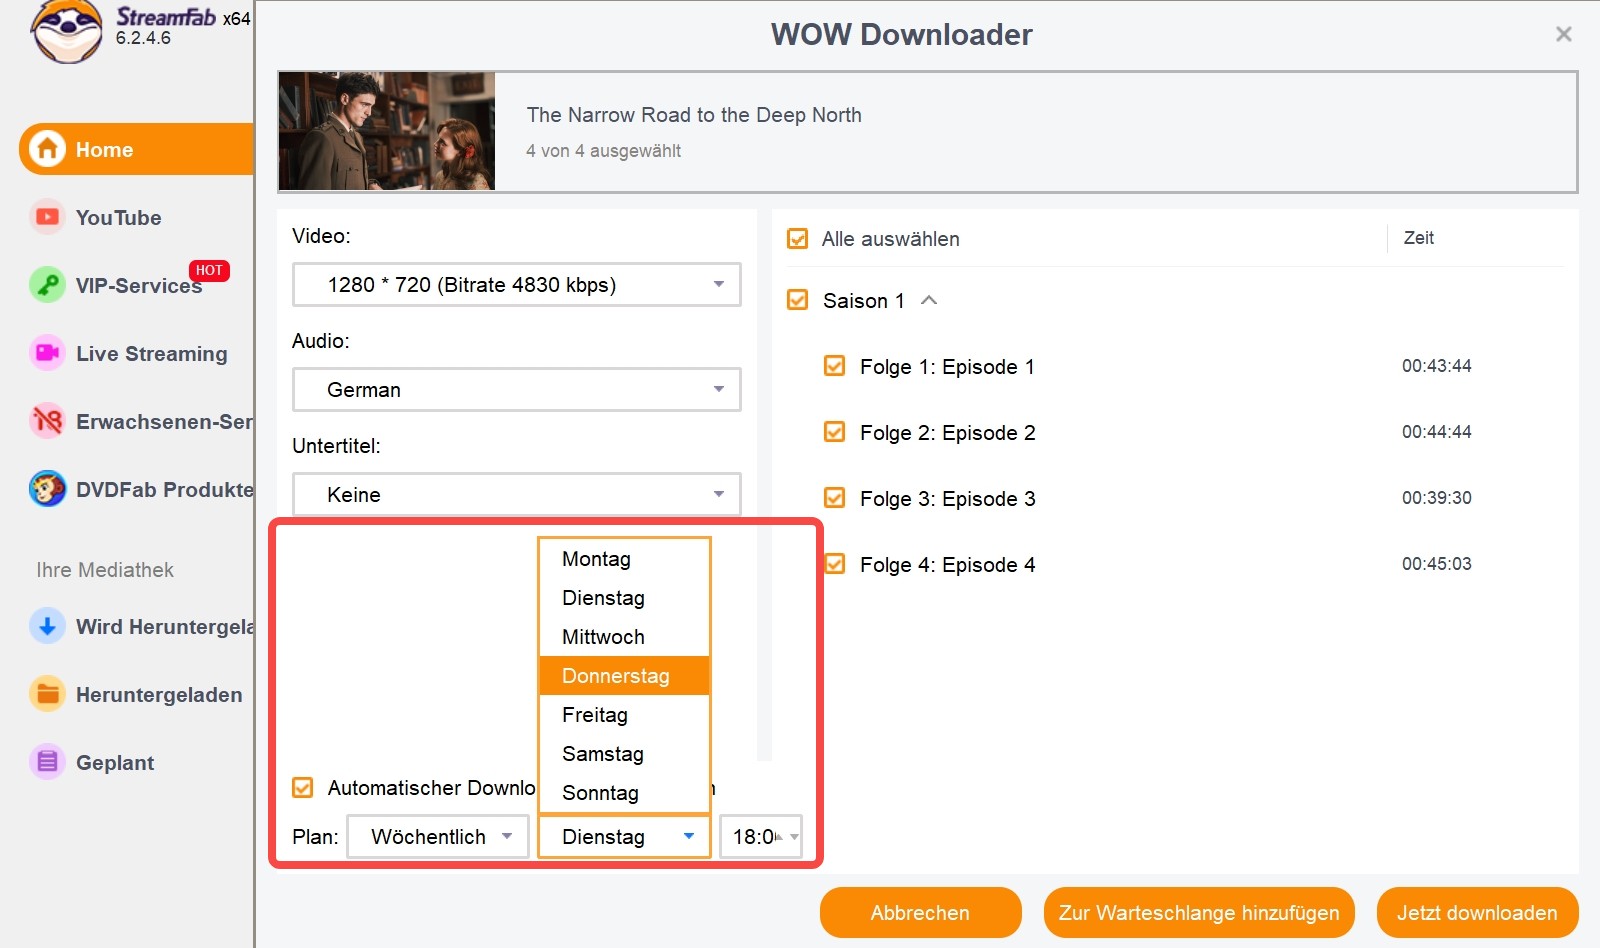Click Zur Warteschlange hinzufügen button

coord(1199,912)
